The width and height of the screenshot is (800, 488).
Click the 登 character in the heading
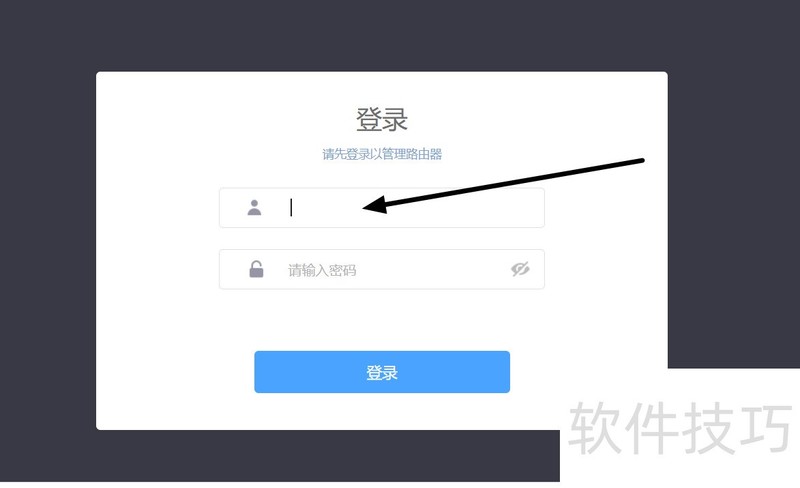click(x=368, y=119)
